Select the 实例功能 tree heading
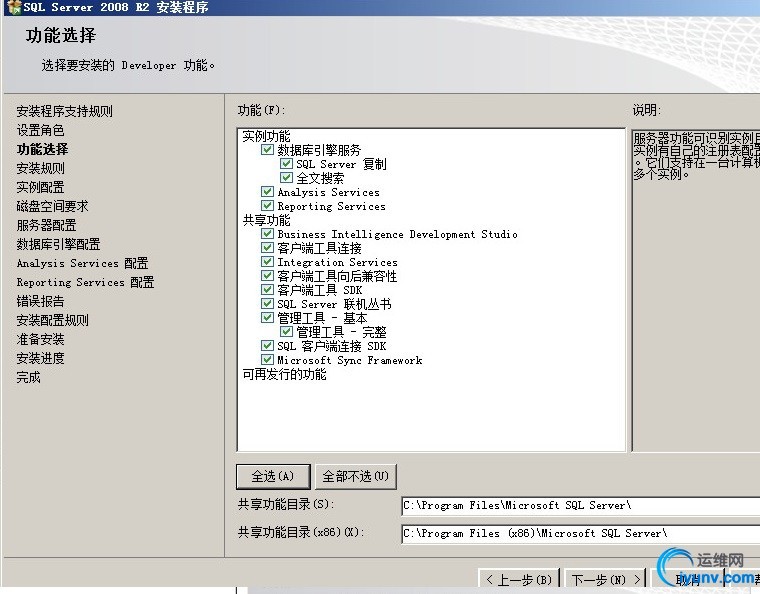Screen dimensions: 760x594 click(266, 136)
